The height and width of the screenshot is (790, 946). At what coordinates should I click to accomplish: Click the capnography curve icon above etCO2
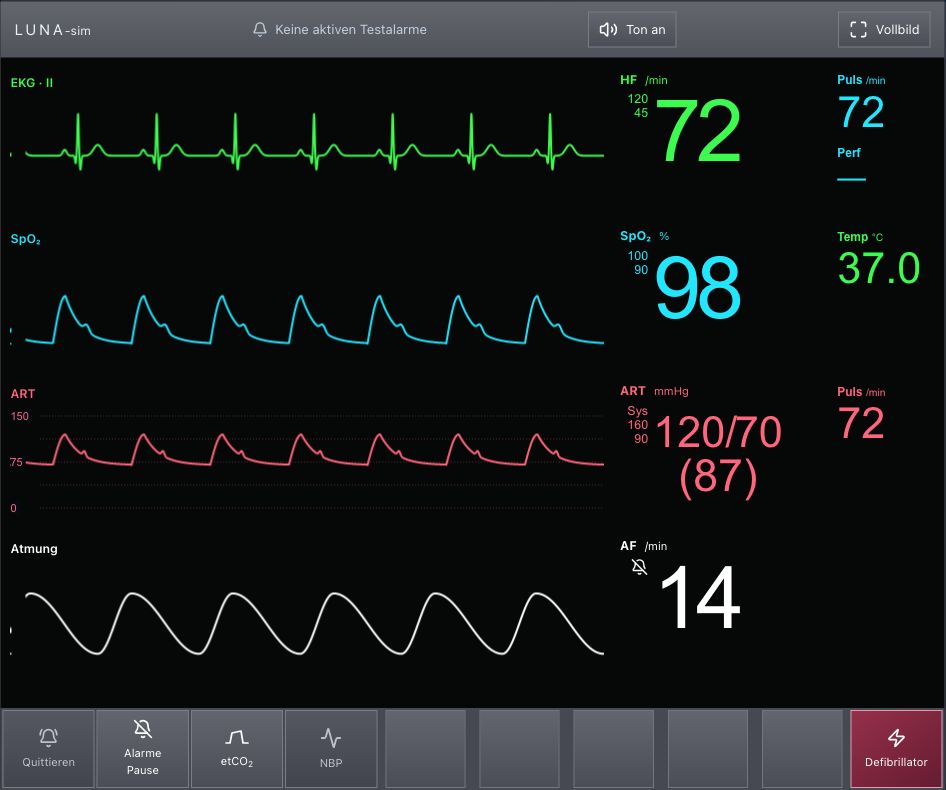click(x=236, y=737)
